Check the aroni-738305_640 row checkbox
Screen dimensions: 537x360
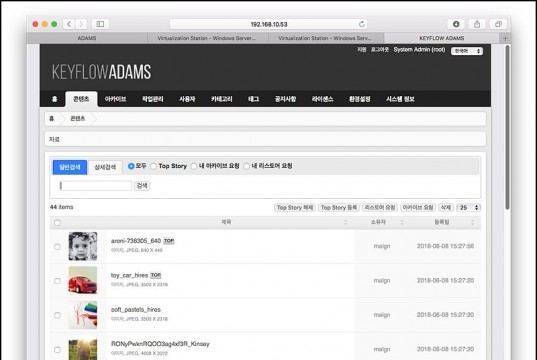pyautogui.click(x=58, y=247)
